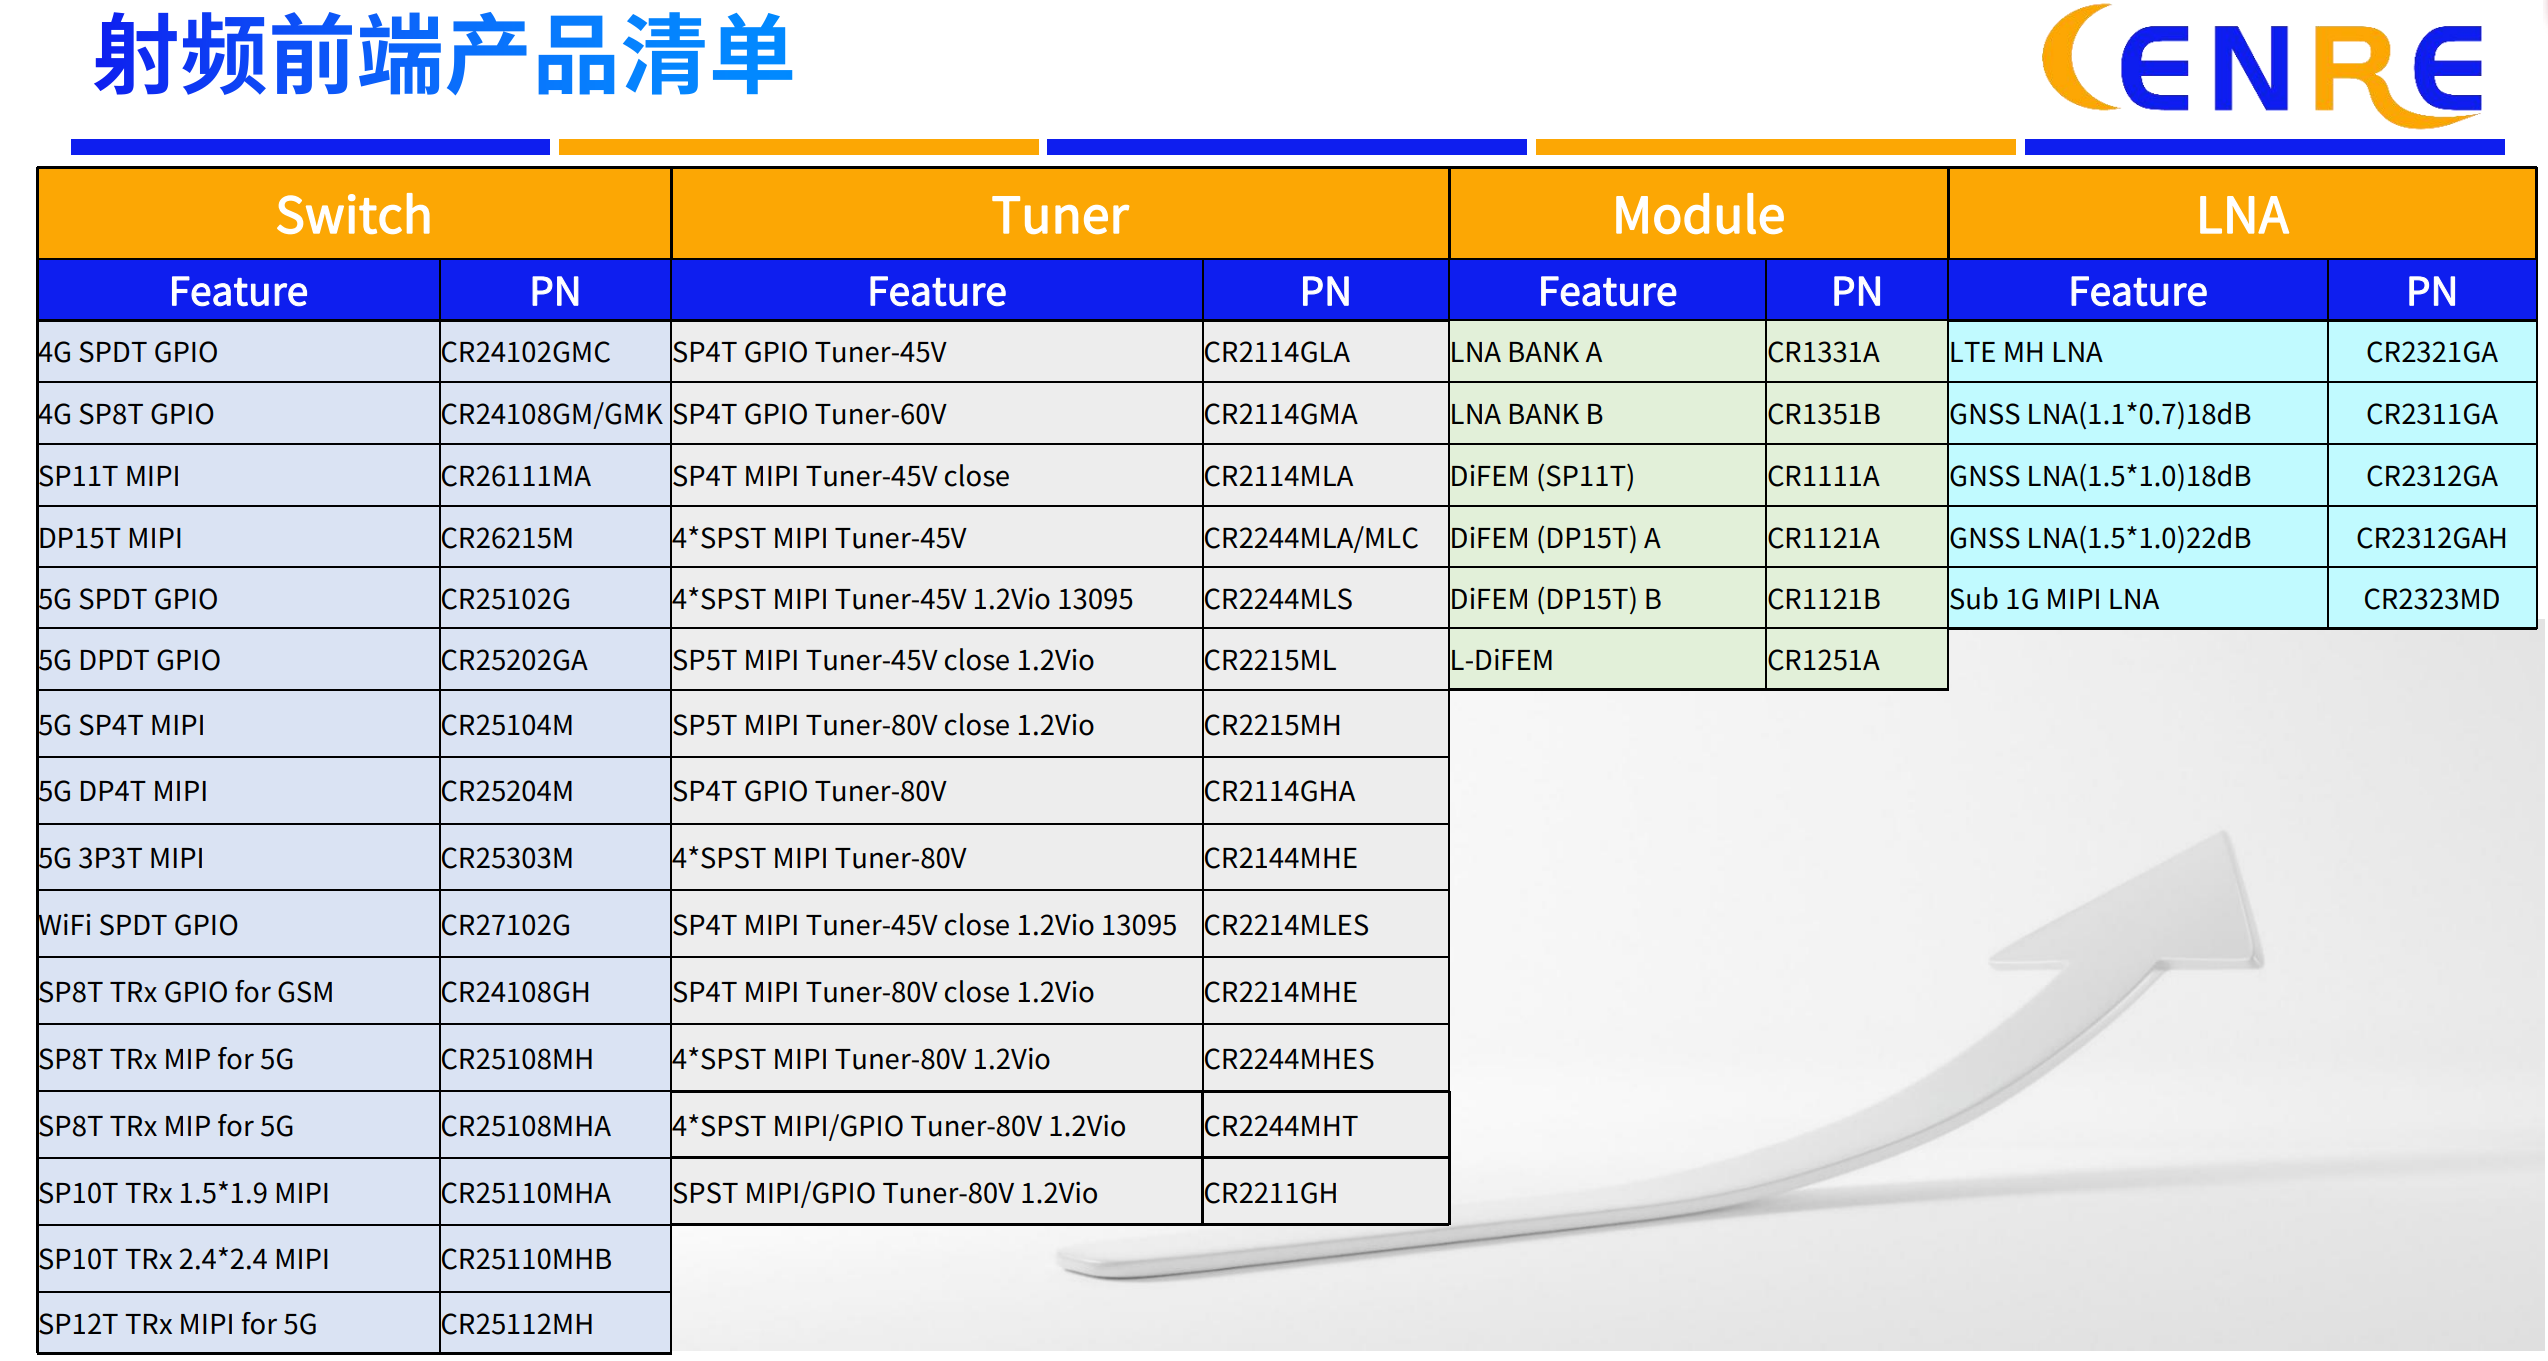Click part number CR2114GLA

pyautogui.click(x=1277, y=352)
